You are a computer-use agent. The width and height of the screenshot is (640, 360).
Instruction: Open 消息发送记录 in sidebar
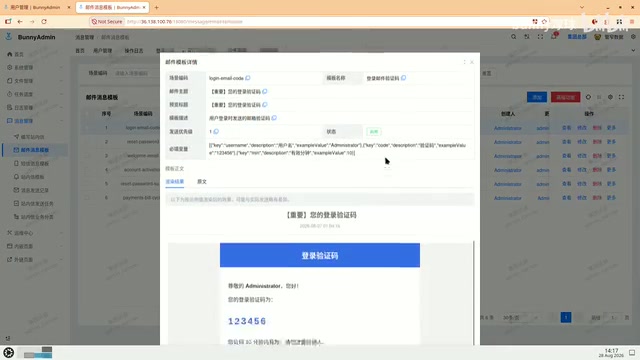[x=35, y=190]
